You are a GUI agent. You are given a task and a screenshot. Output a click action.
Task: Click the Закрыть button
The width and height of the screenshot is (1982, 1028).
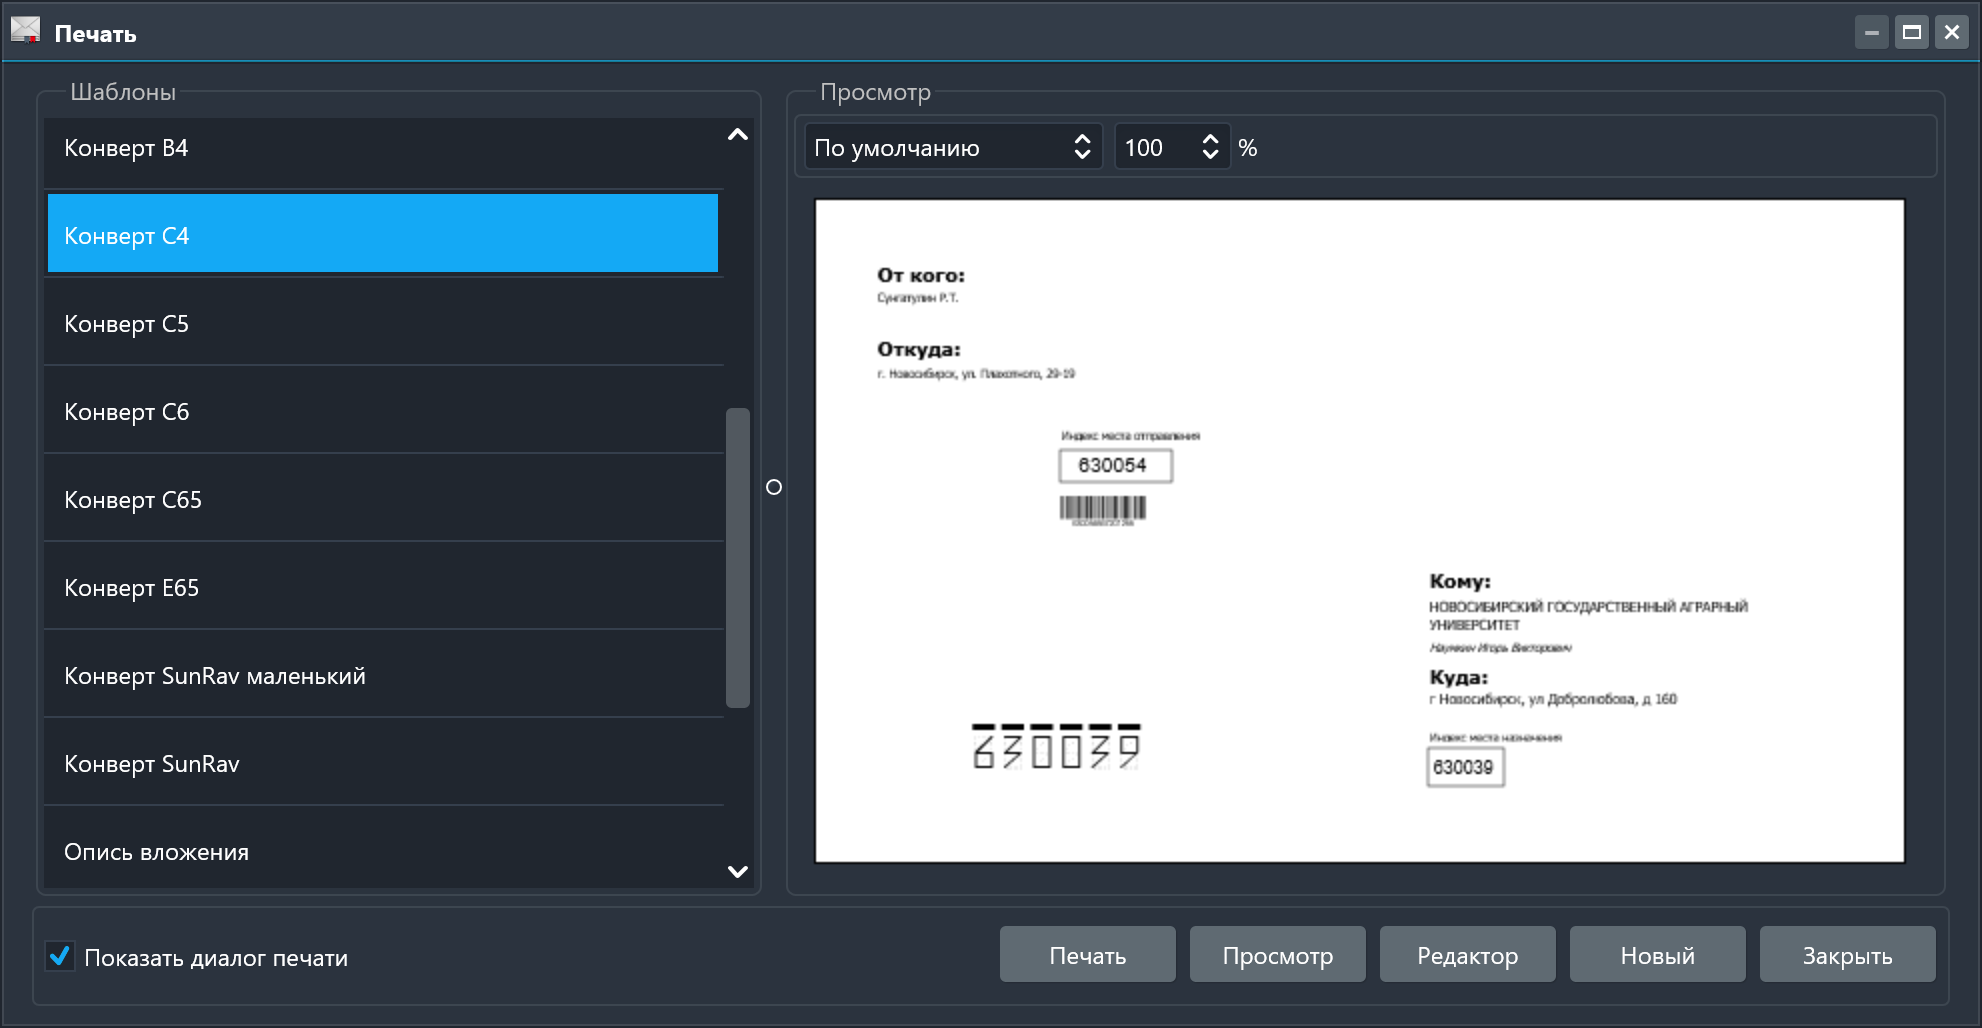1848,954
